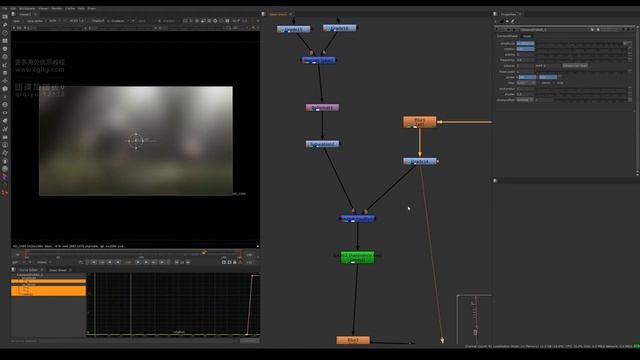This screenshot has height=360, width=640.
Task: Open the Keyer nodes toolbar menu
Action: [x=5, y=65]
